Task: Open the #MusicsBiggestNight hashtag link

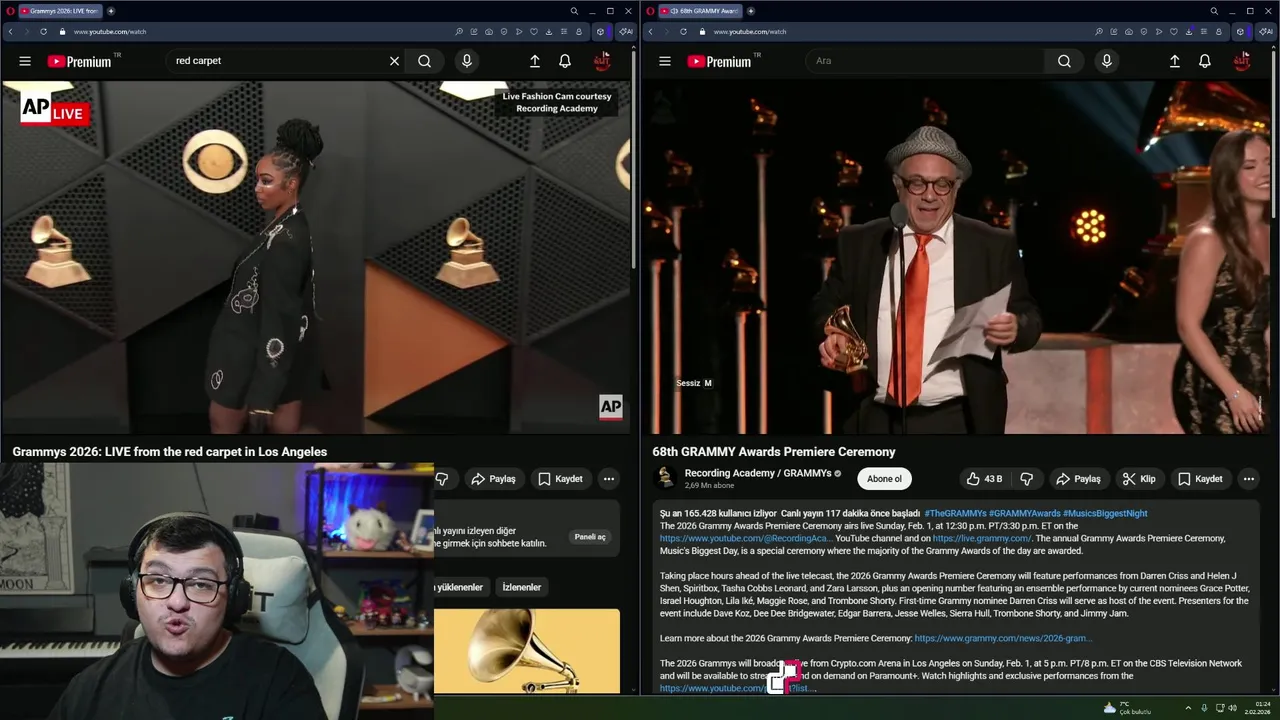Action: 1105,513
